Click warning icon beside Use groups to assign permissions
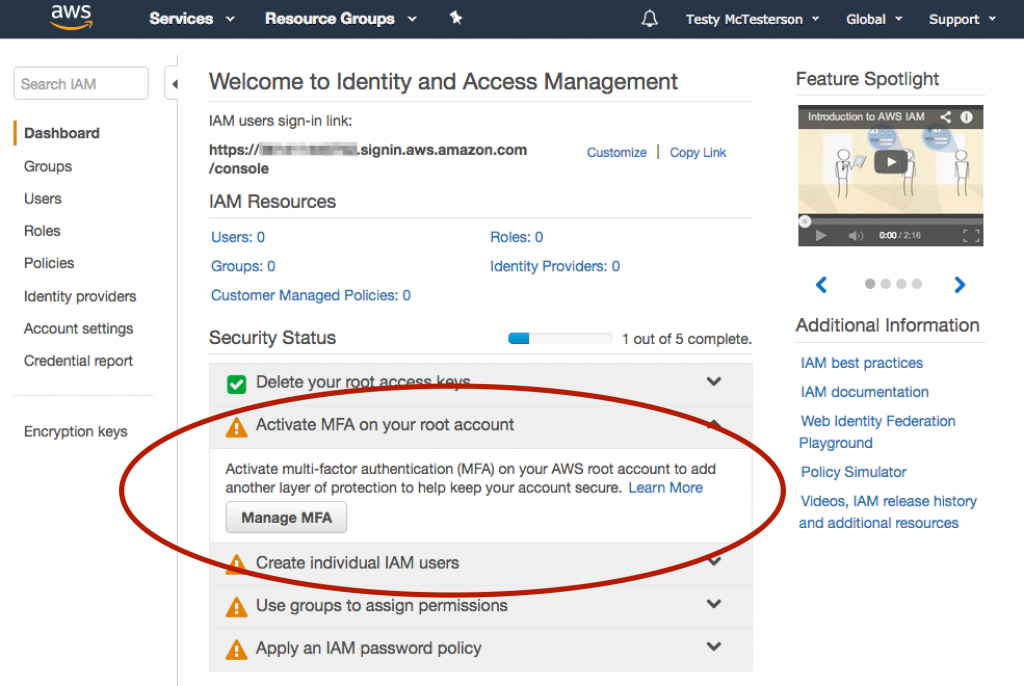 point(236,607)
